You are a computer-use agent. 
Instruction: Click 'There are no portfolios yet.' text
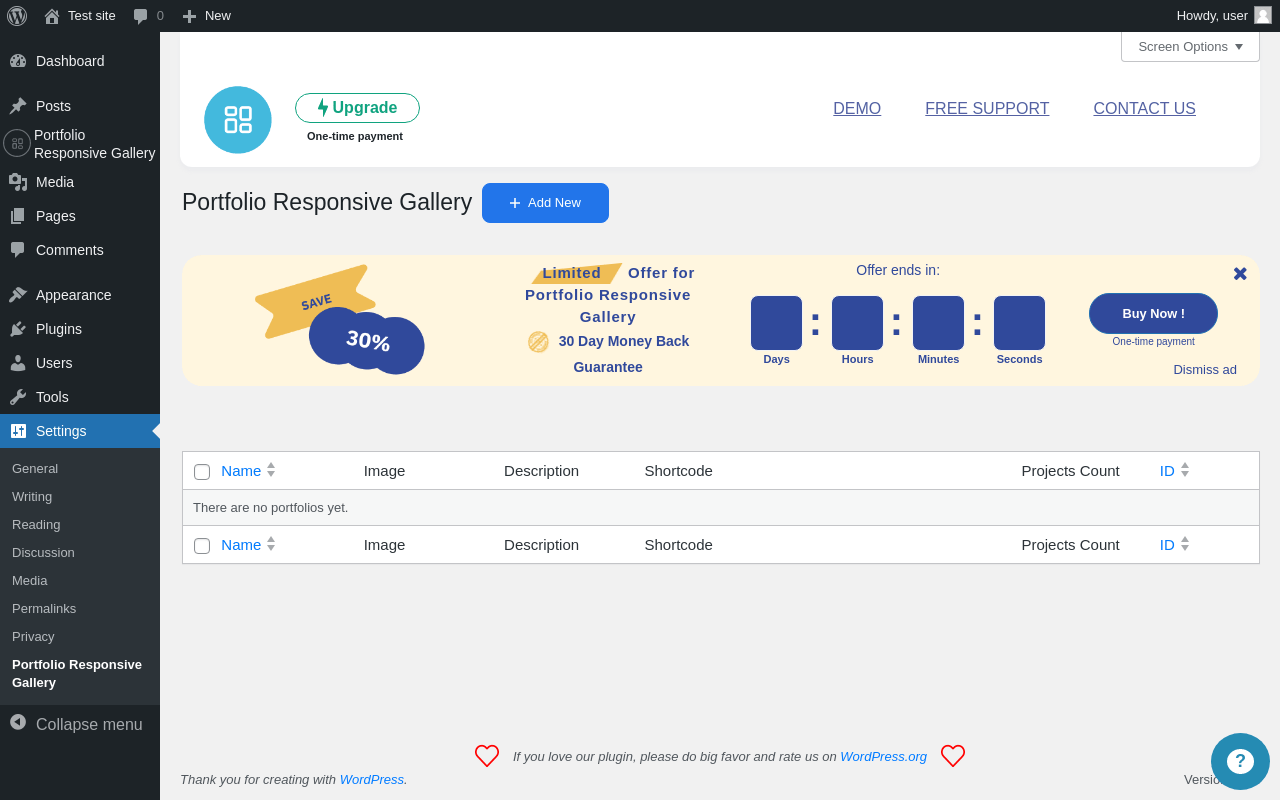(271, 508)
